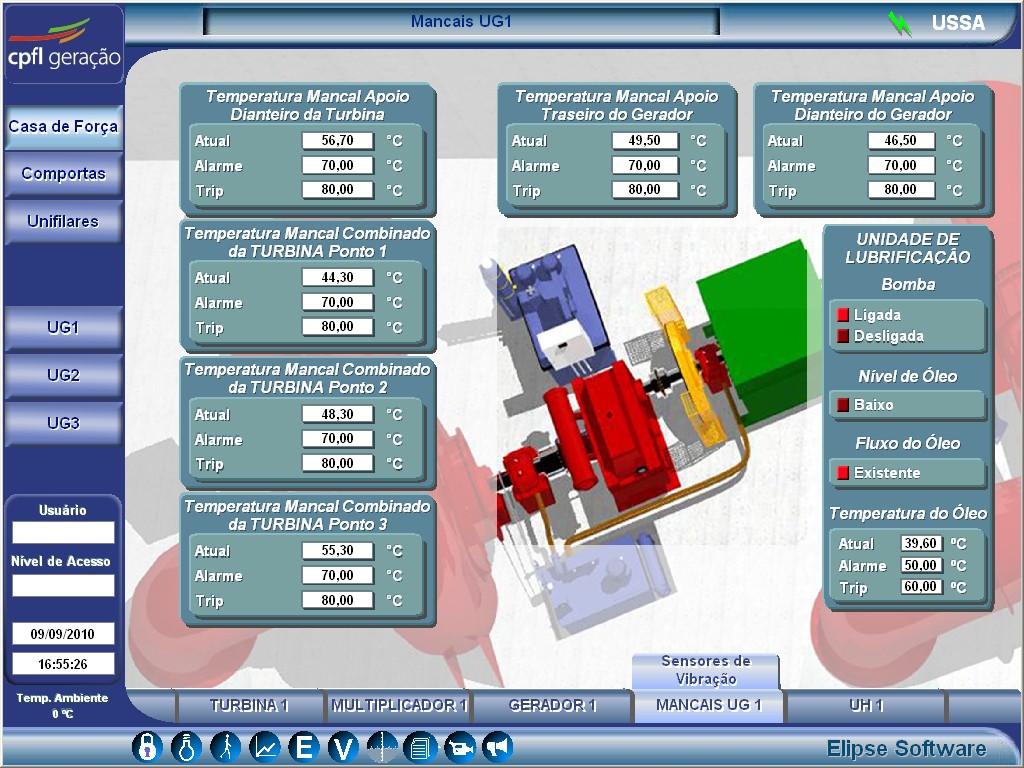Click the Nível de Óleo Baixo indicator
Screen dimensions: 1024x768
tap(843, 405)
